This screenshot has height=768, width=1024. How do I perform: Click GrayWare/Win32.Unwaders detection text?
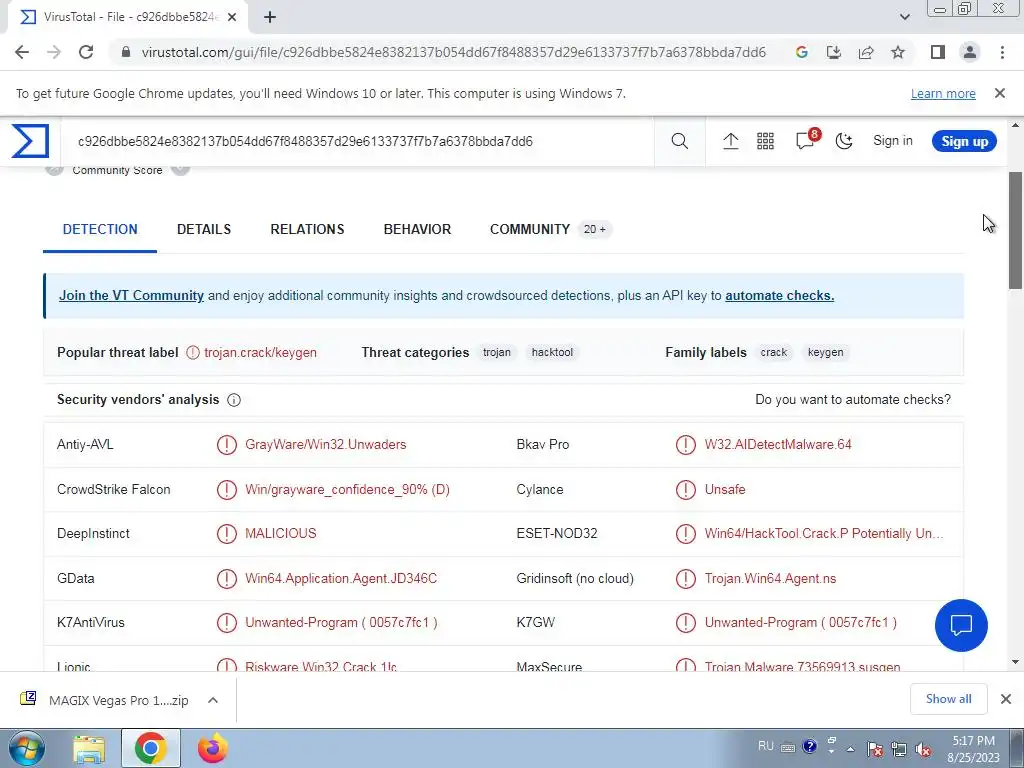[x=325, y=444]
